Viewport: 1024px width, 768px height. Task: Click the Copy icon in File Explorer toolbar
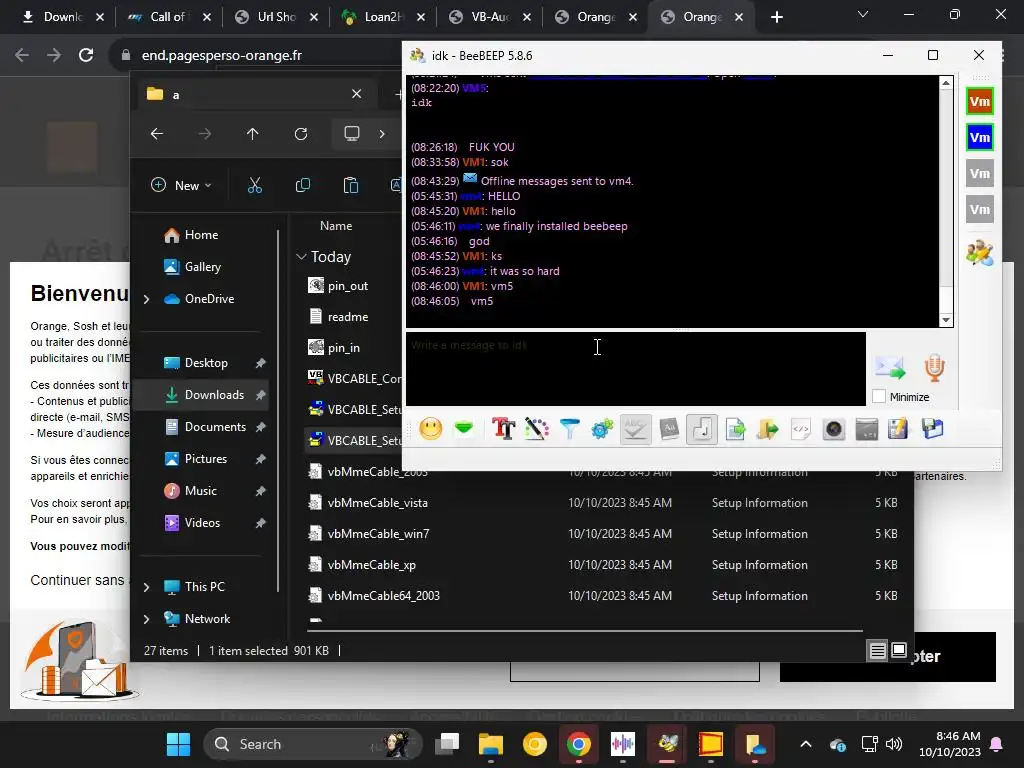(303, 185)
